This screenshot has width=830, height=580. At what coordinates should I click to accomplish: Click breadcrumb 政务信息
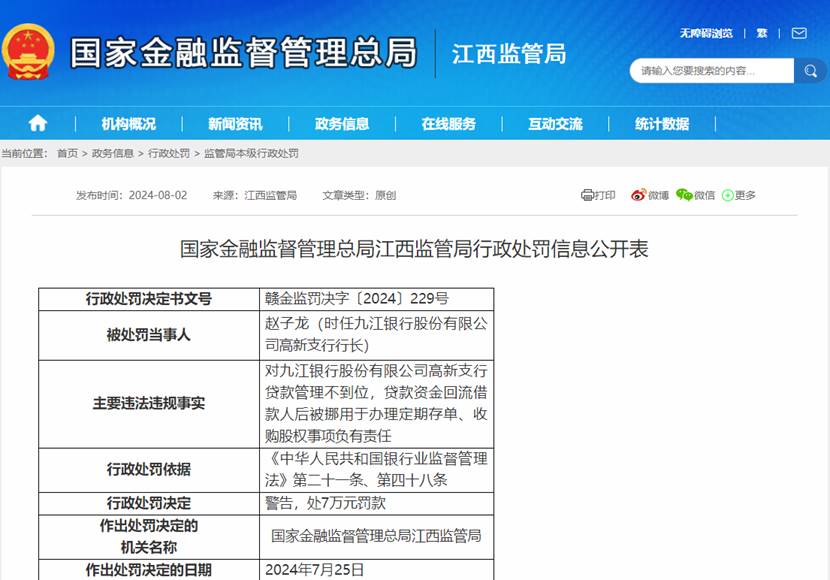[113, 153]
